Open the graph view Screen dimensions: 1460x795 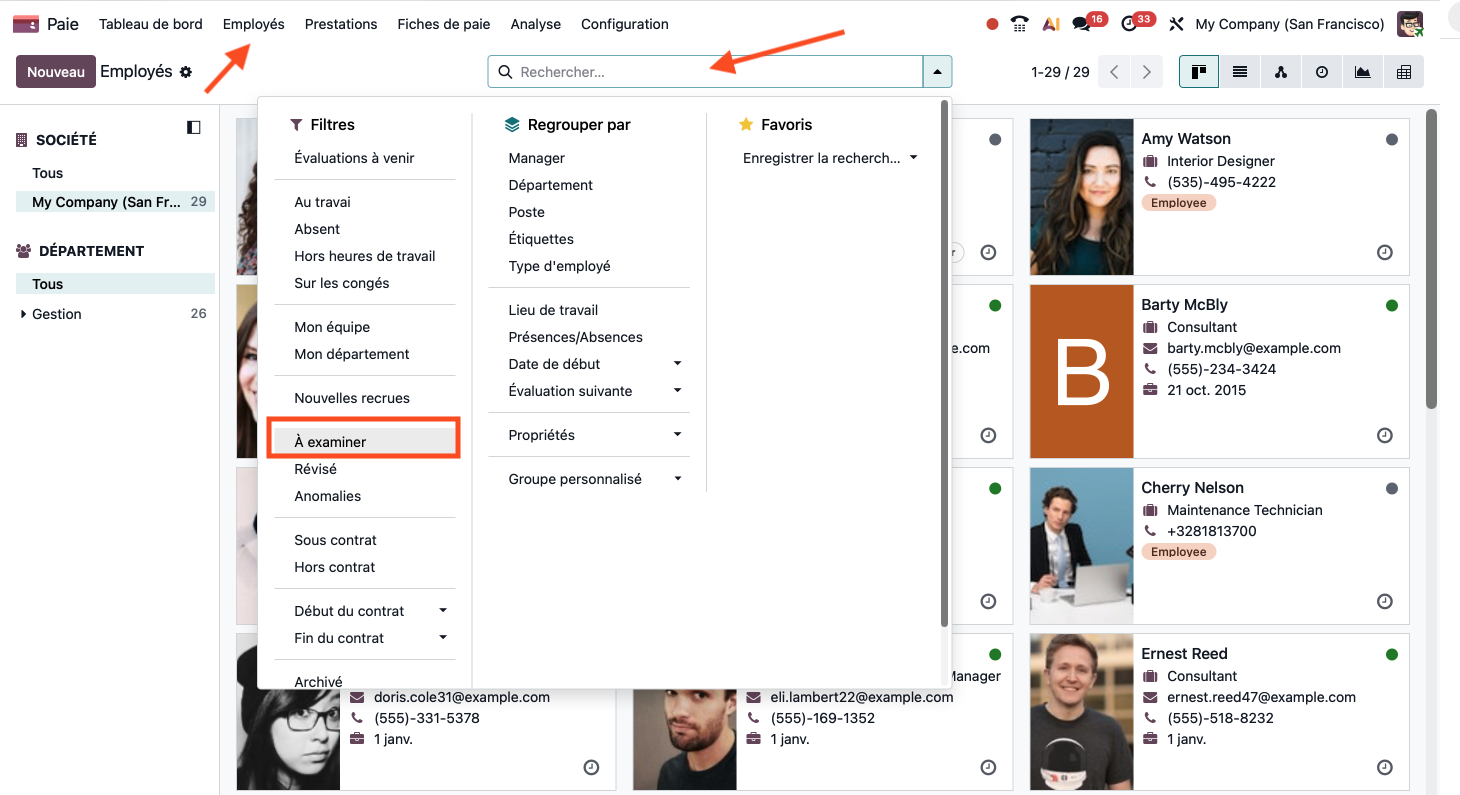1362,72
